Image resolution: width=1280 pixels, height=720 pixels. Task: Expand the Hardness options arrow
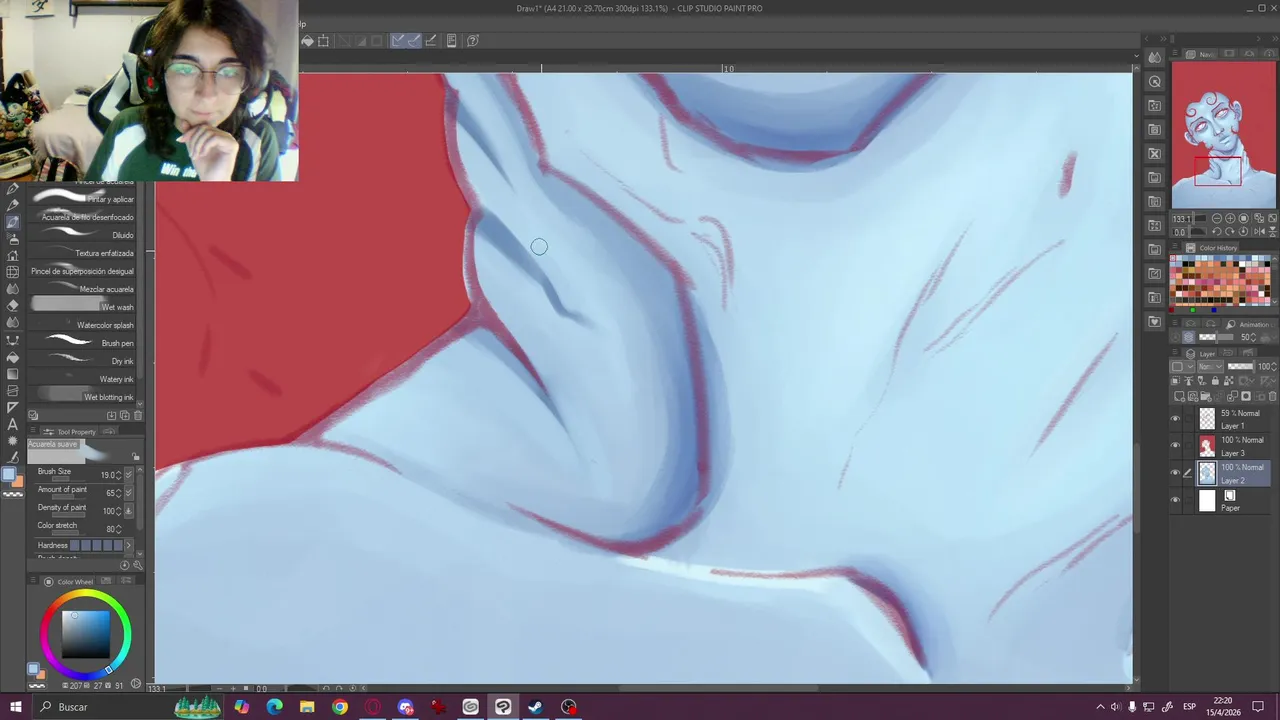point(128,545)
